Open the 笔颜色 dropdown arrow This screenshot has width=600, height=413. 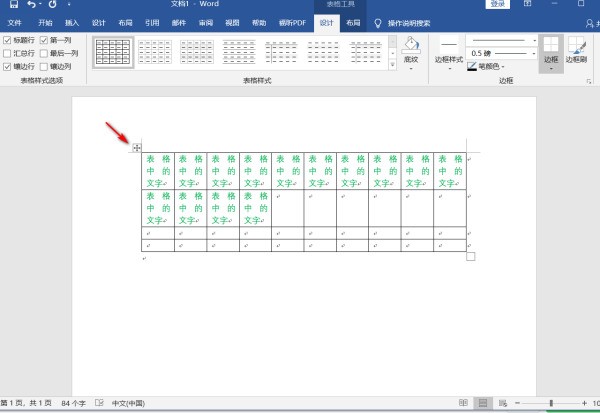[503, 67]
